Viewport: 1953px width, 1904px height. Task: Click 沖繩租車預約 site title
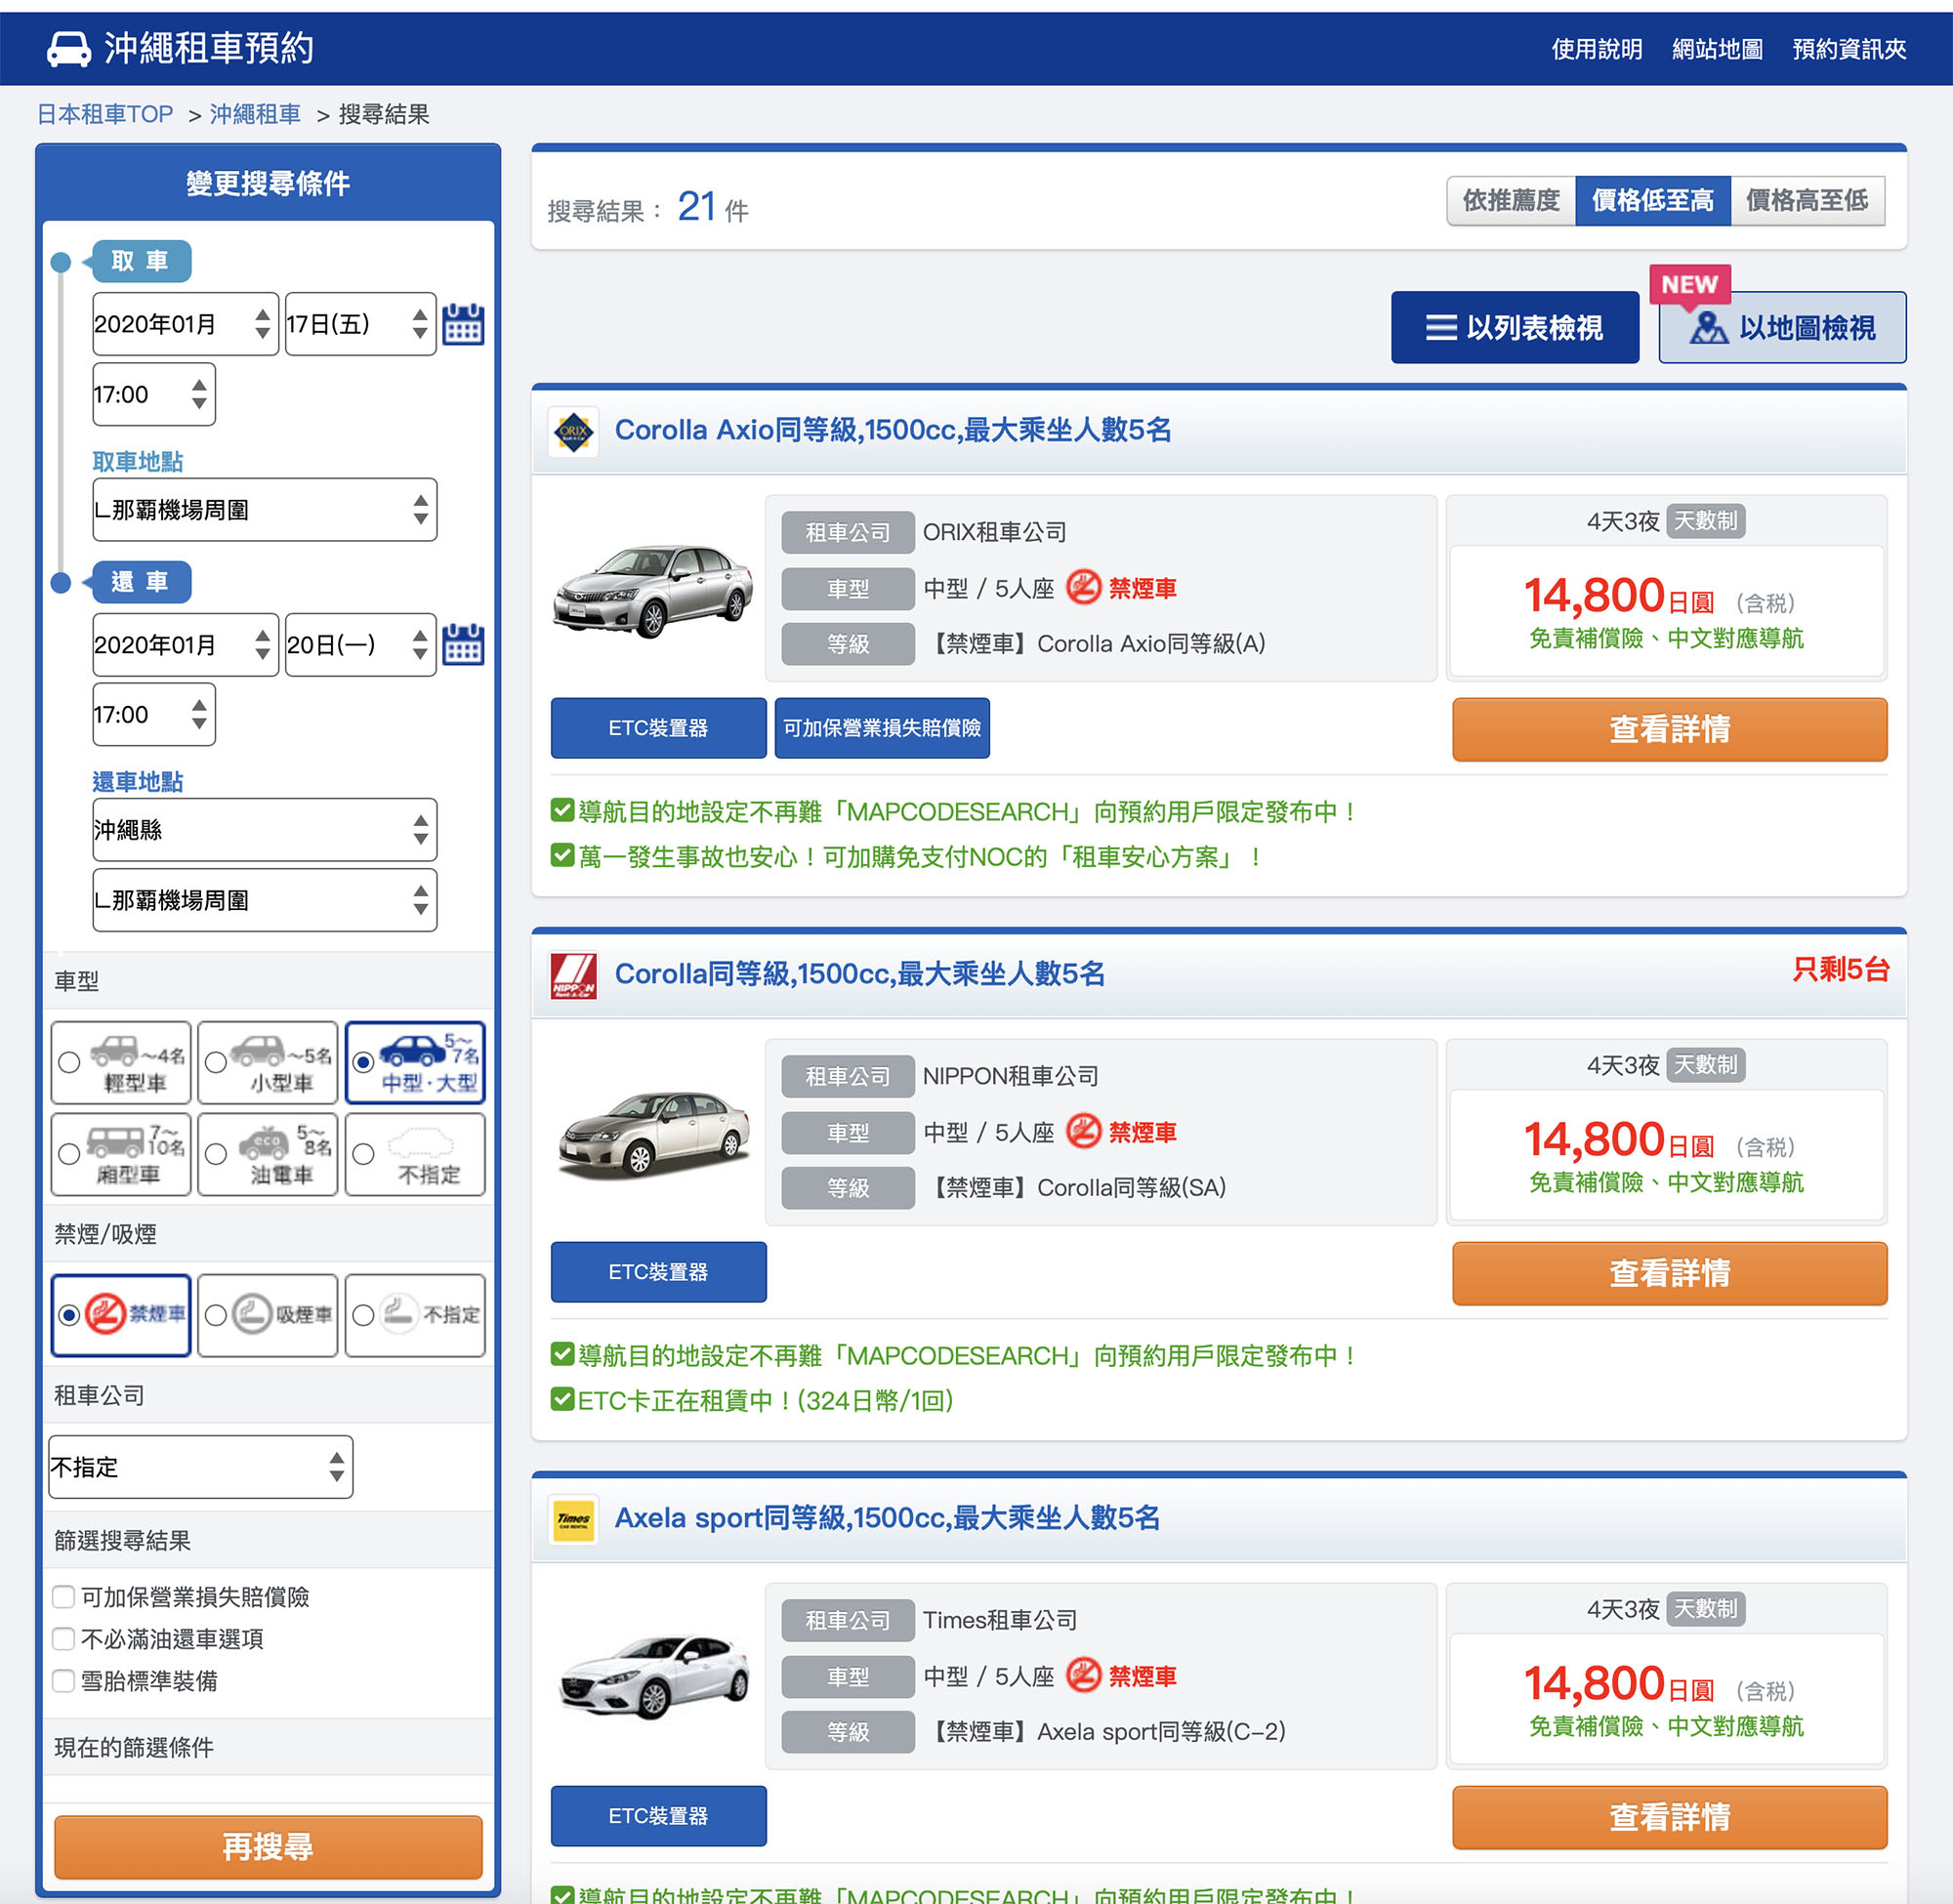(x=209, y=48)
